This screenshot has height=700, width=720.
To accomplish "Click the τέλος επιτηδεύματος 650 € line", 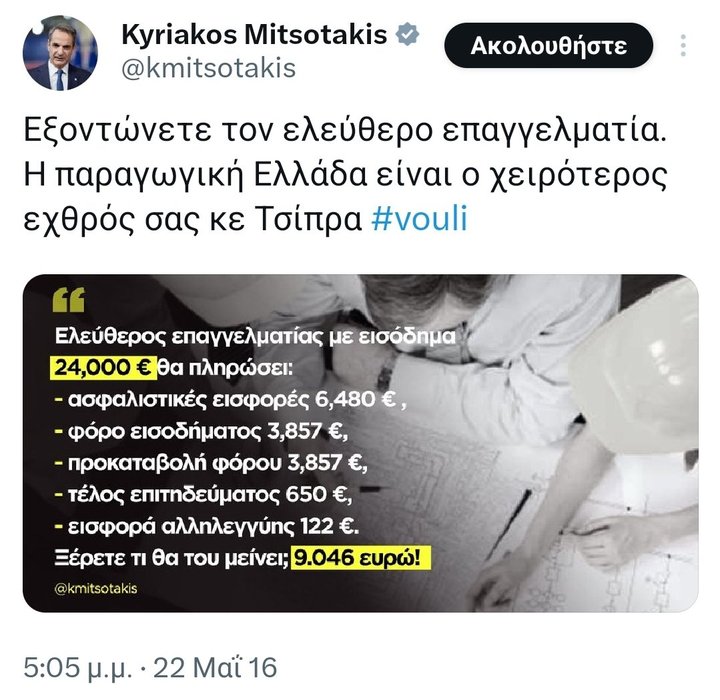I will pyautogui.click(x=203, y=495).
